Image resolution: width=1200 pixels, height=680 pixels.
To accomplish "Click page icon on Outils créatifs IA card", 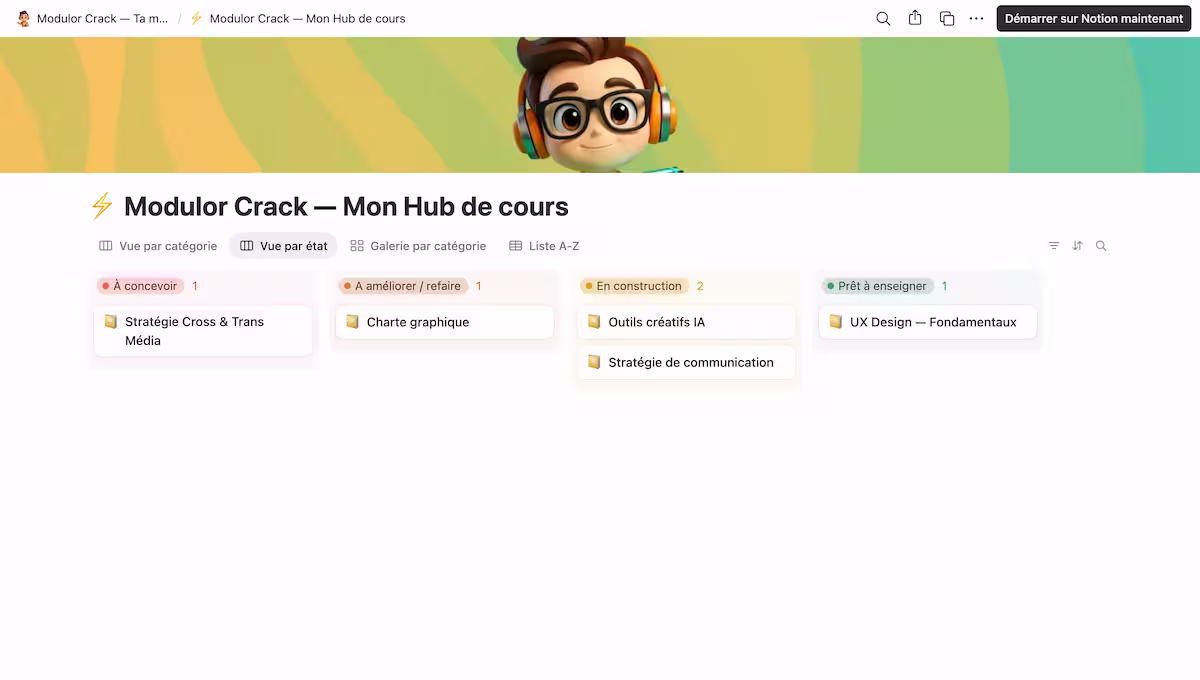I will (594, 322).
